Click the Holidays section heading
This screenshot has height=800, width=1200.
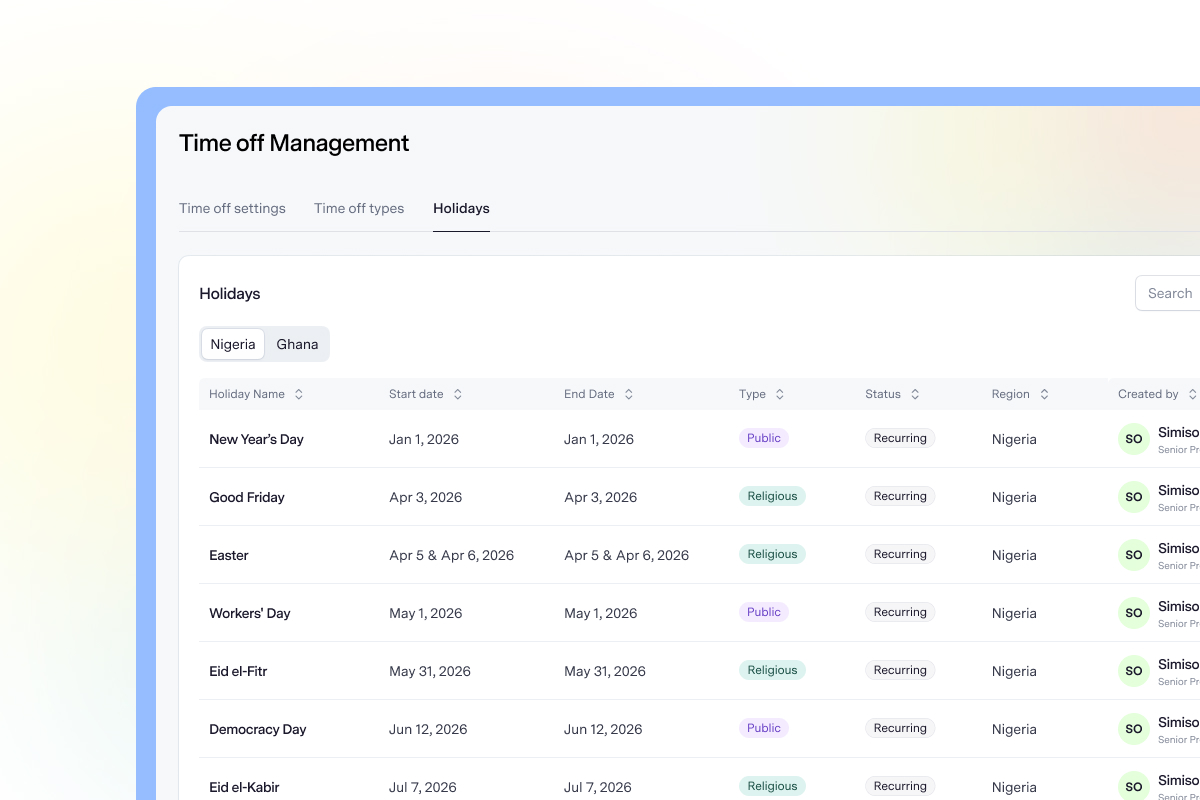pos(230,293)
